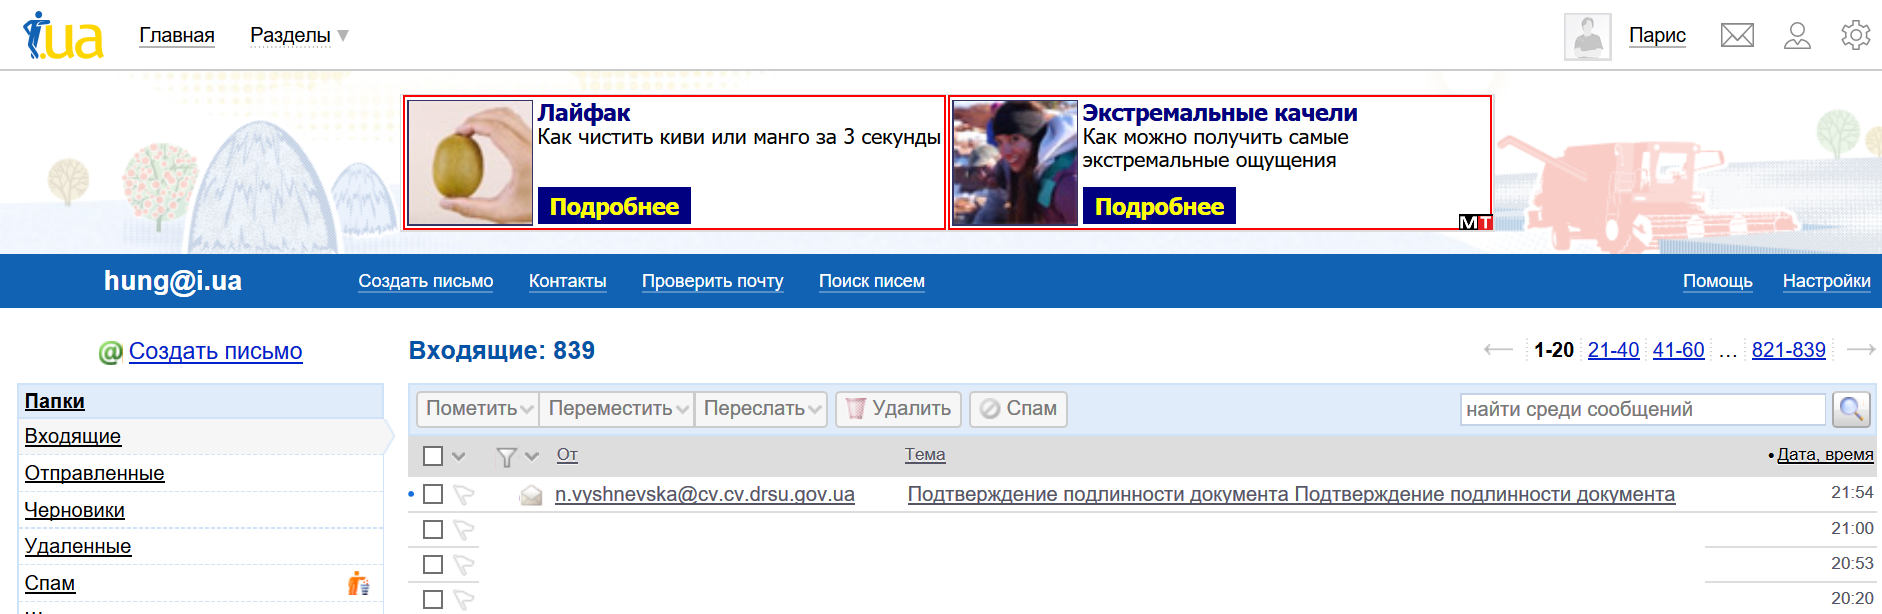Tick the checkbox of the 21:00 message
The width and height of the screenshot is (1882, 614).
tap(433, 529)
